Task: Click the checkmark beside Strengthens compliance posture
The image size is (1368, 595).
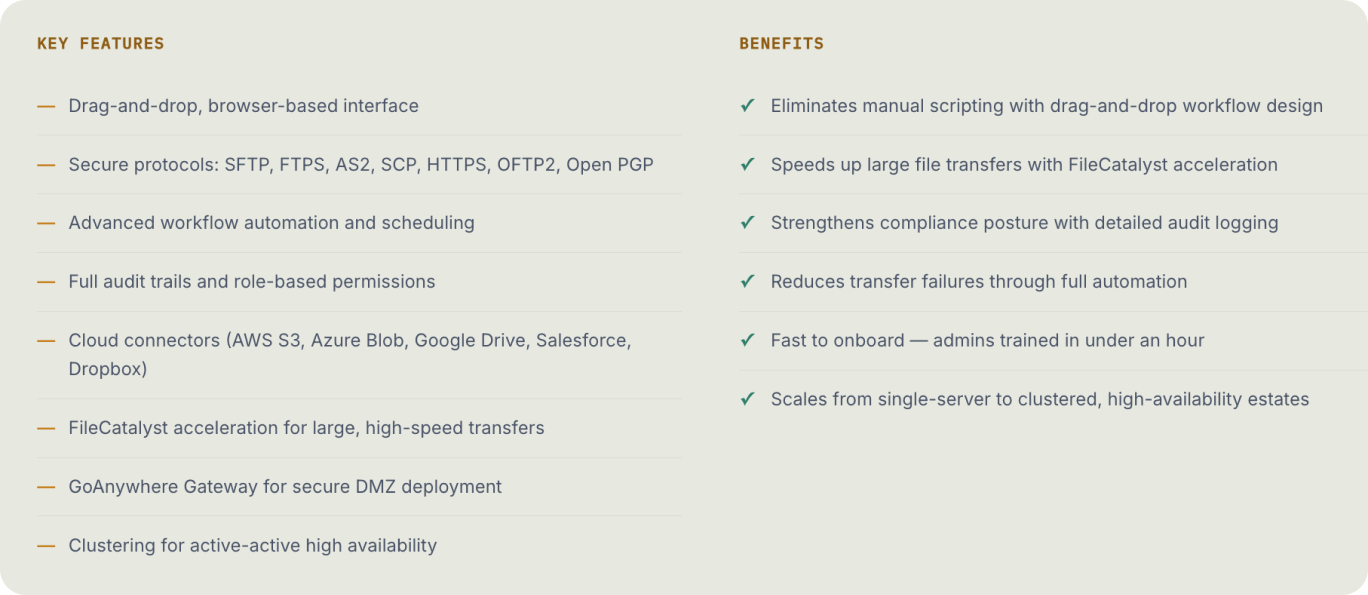Action: coord(747,222)
